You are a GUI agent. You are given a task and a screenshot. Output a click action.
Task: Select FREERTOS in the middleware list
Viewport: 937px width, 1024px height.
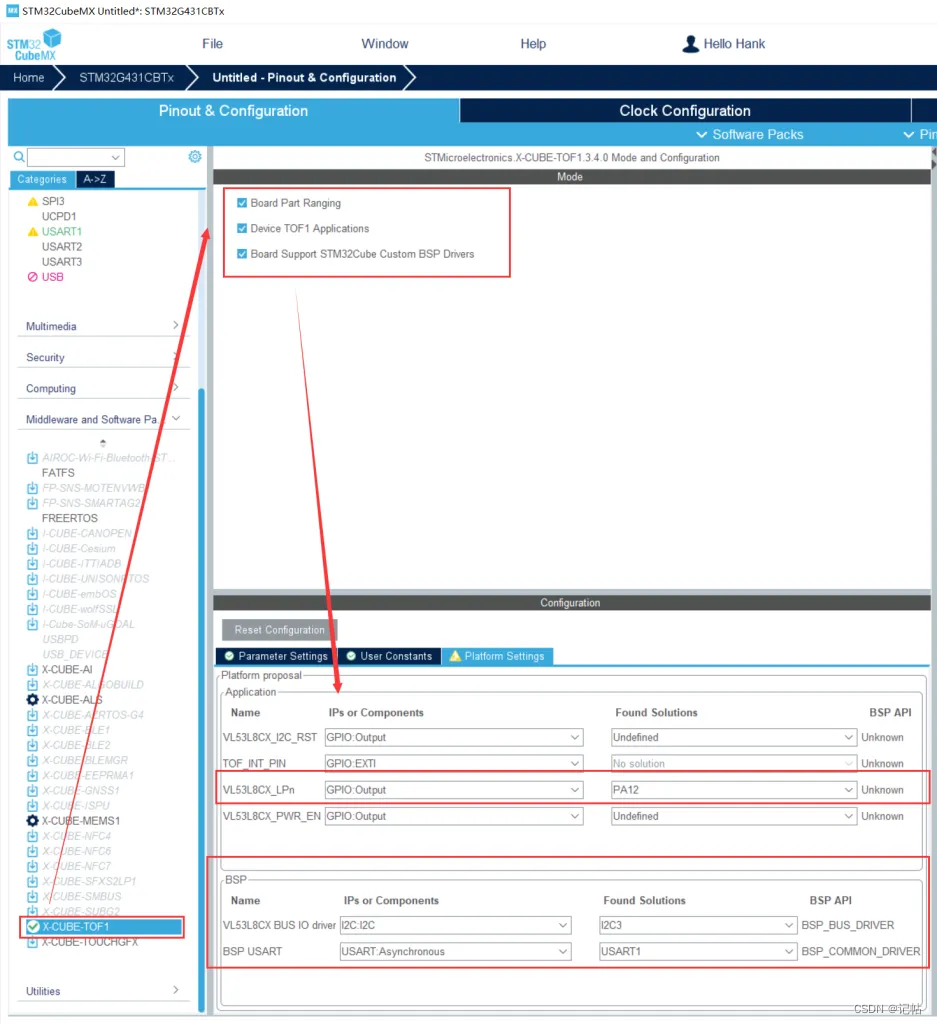coord(70,518)
